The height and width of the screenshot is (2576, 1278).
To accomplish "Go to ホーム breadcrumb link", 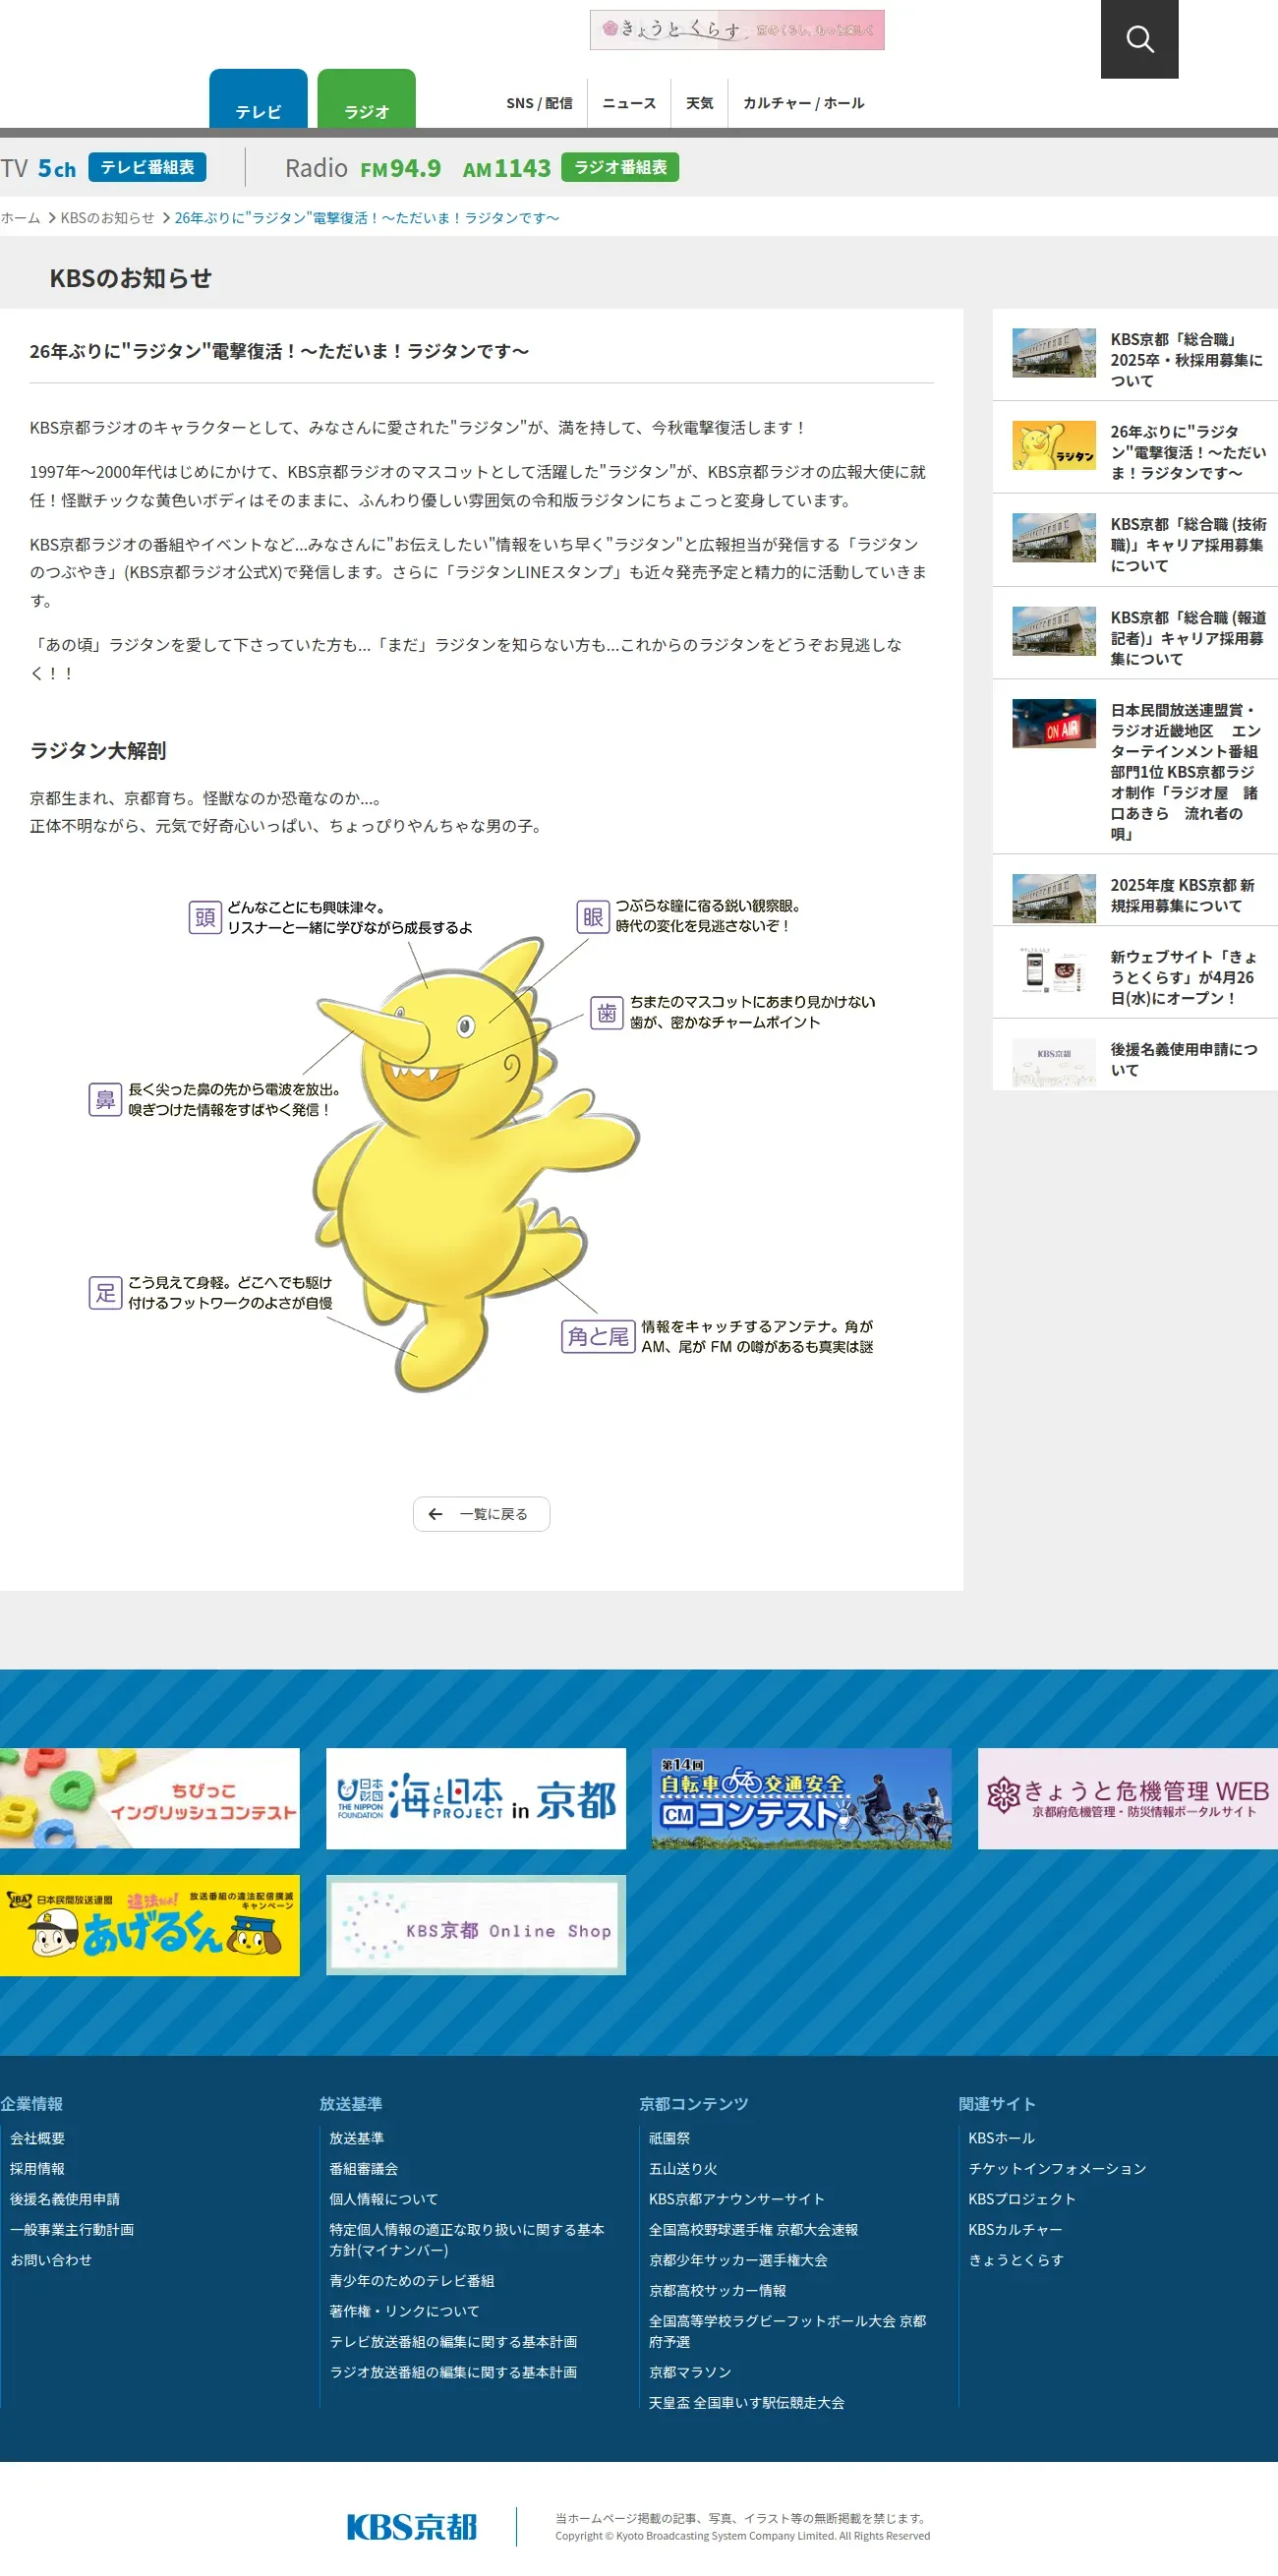I will click(20, 218).
